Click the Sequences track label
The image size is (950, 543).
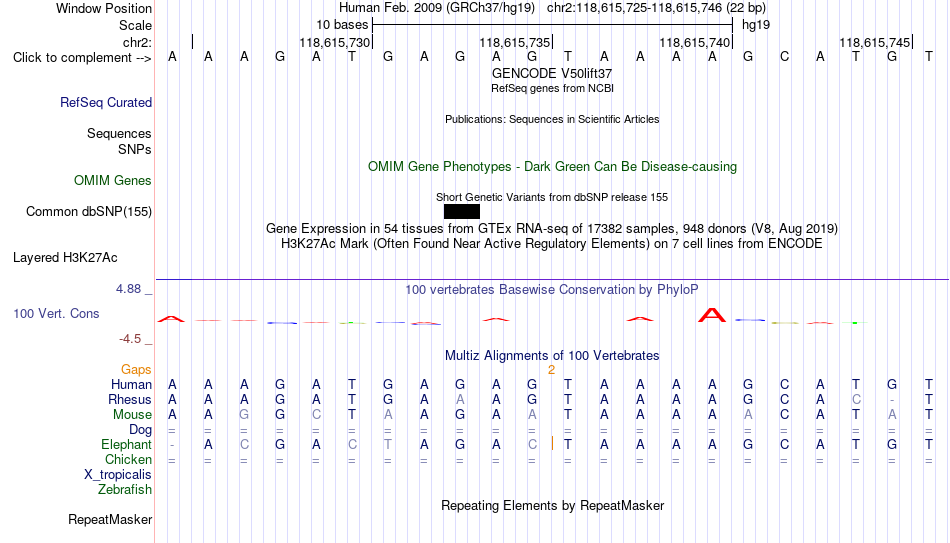119,133
